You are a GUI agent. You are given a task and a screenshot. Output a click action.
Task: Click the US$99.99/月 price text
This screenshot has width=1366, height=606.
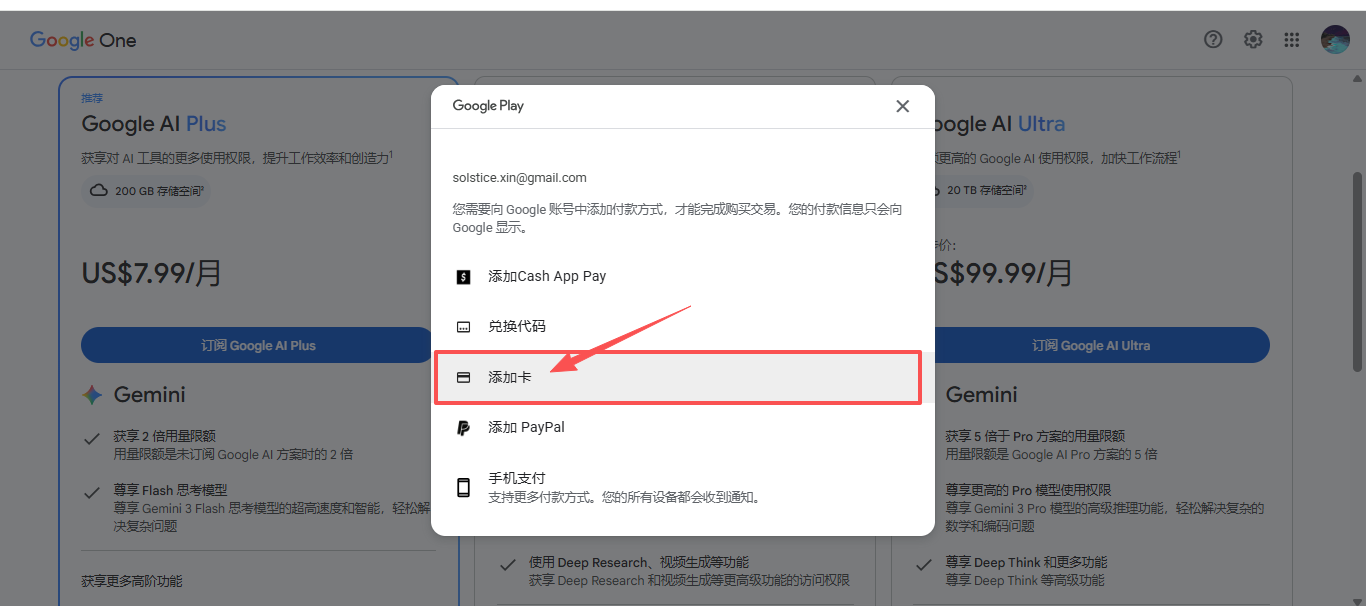point(1003,273)
